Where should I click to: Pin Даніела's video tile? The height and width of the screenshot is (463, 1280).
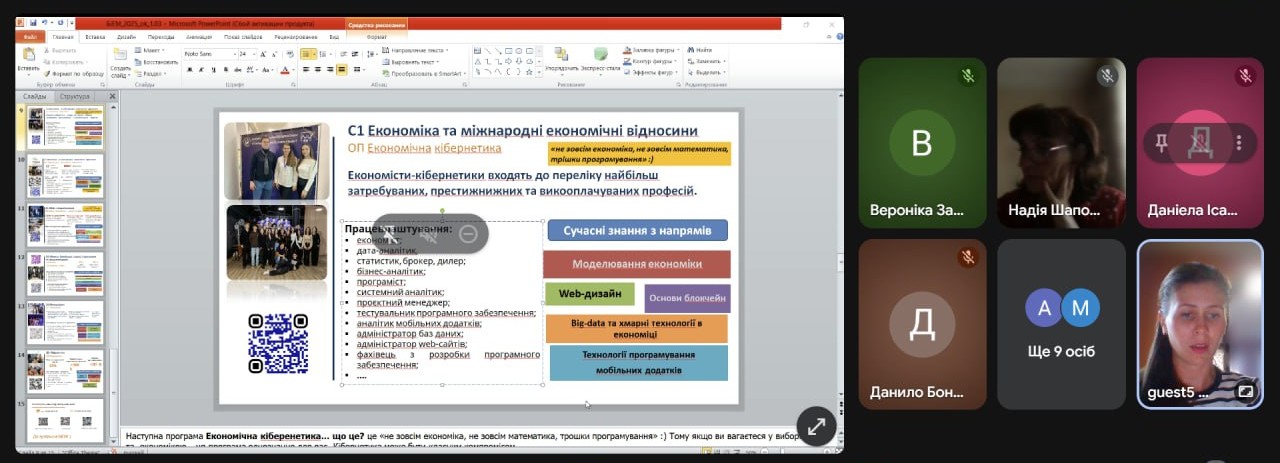[1161, 142]
